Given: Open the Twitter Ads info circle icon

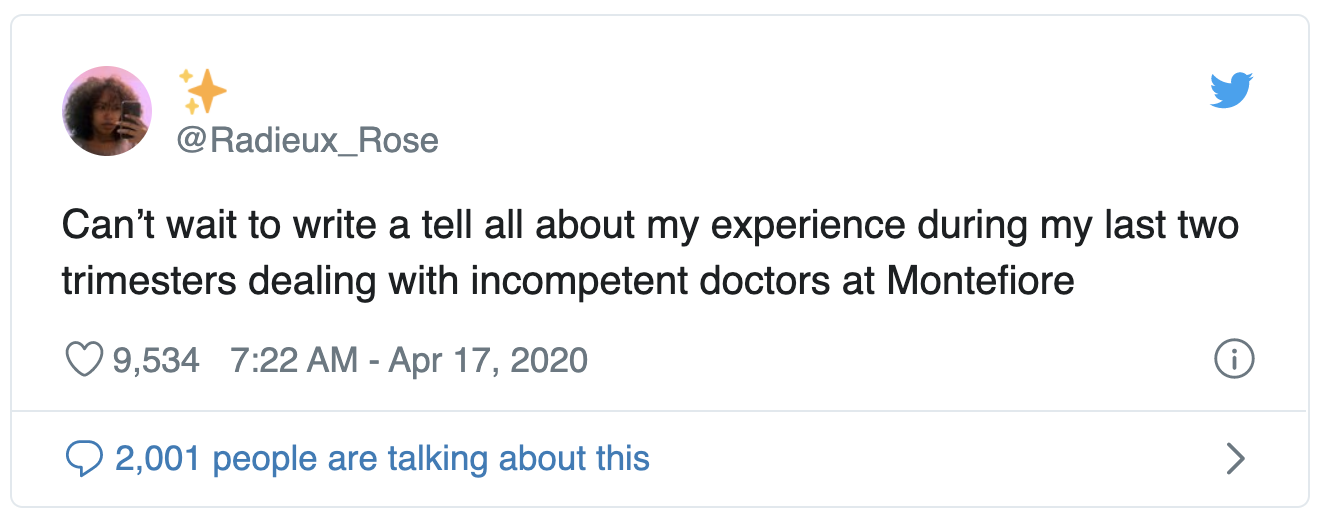Looking at the screenshot, I should pyautogui.click(x=1233, y=360).
